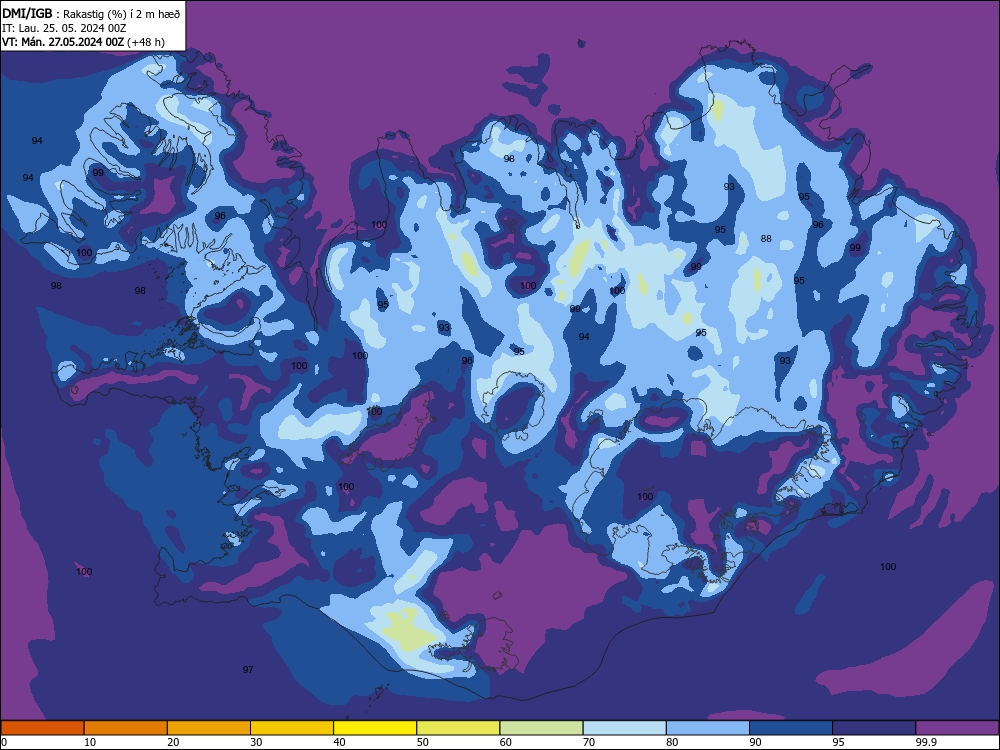This screenshot has height=750, width=1000.
Task: Select the dark blue 90–95 legend swatch
Action: pyautogui.click(x=791, y=728)
